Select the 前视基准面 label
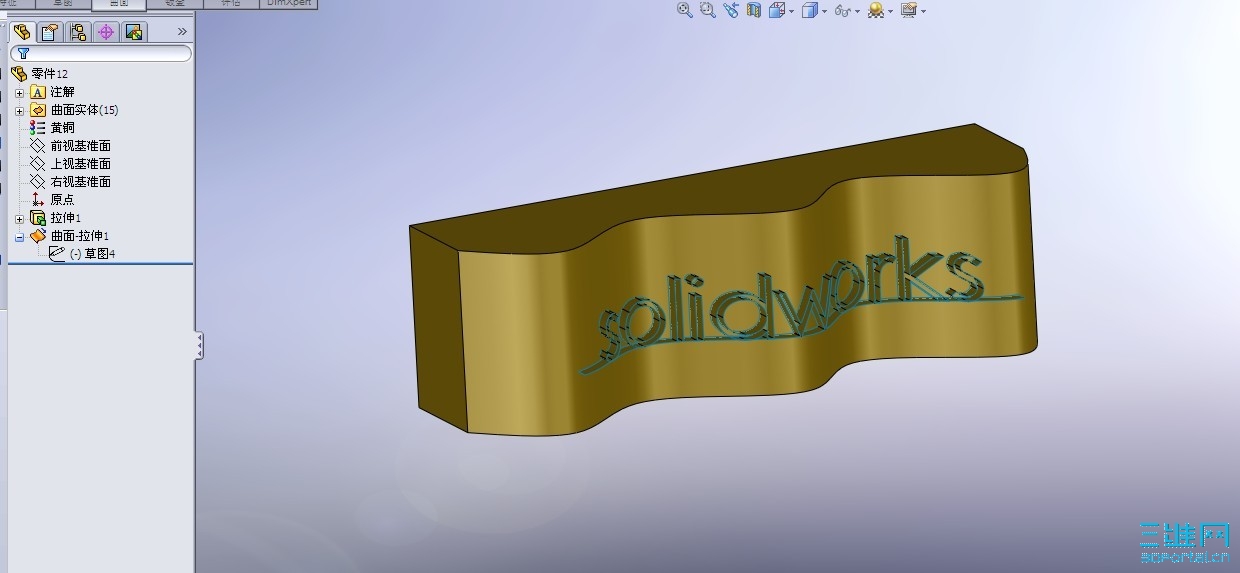 (x=80, y=146)
